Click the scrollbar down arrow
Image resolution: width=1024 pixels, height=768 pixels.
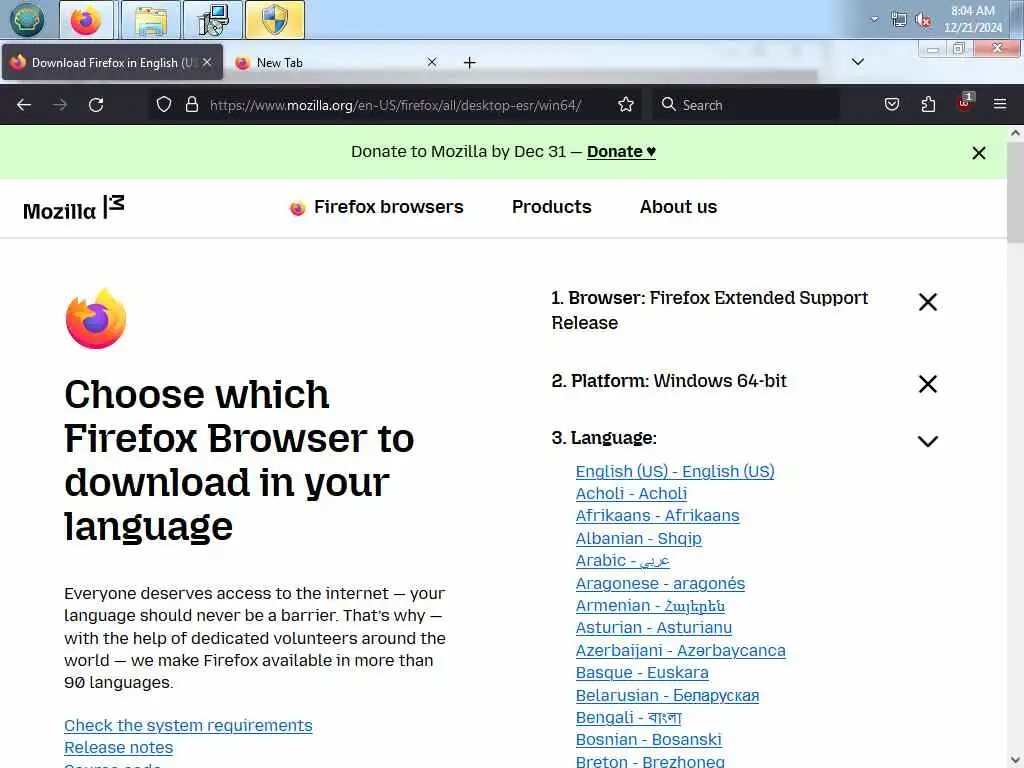1015,761
